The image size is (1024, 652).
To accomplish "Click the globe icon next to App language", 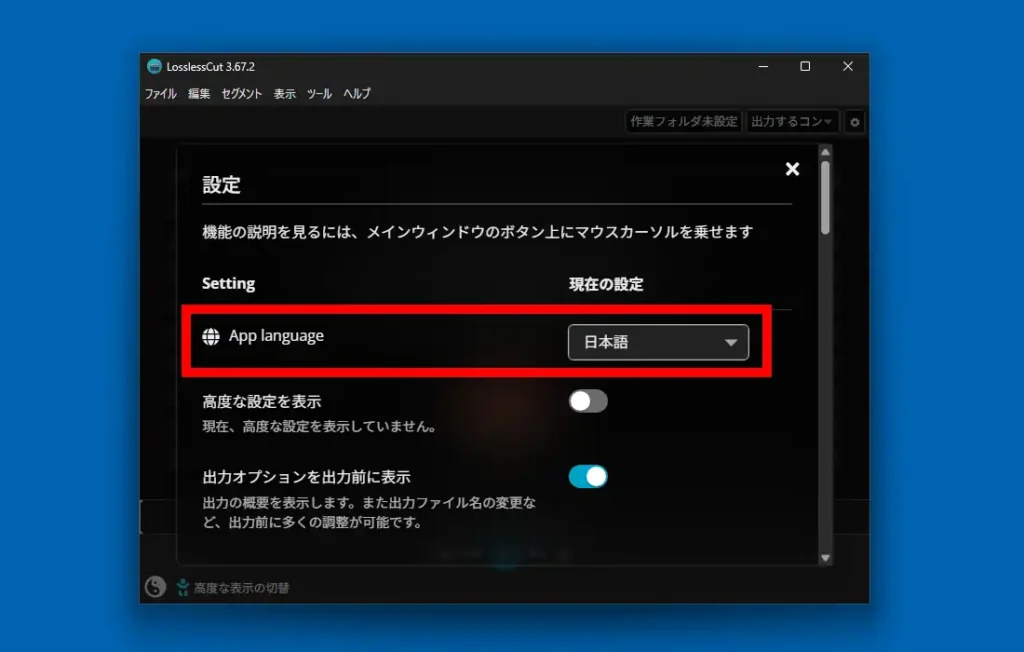I will (x=211, y=336).
